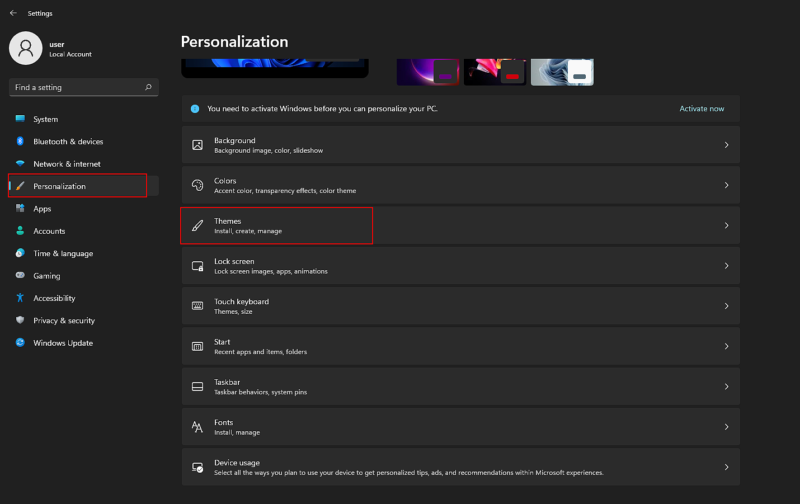The height and width of the screenshot is (504, 800).
Task: Expand Fonts settings with chevron
Action: [x=727, y=427]
